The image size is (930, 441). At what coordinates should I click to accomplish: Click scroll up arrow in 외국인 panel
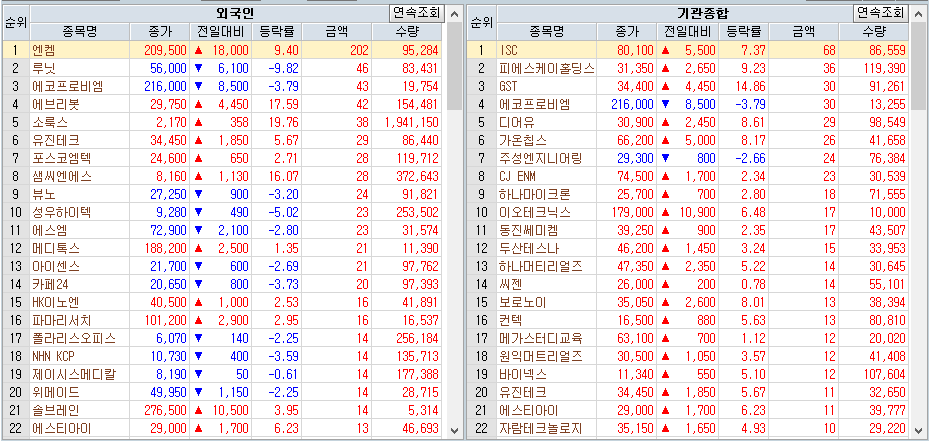click(x=454, y=14)
